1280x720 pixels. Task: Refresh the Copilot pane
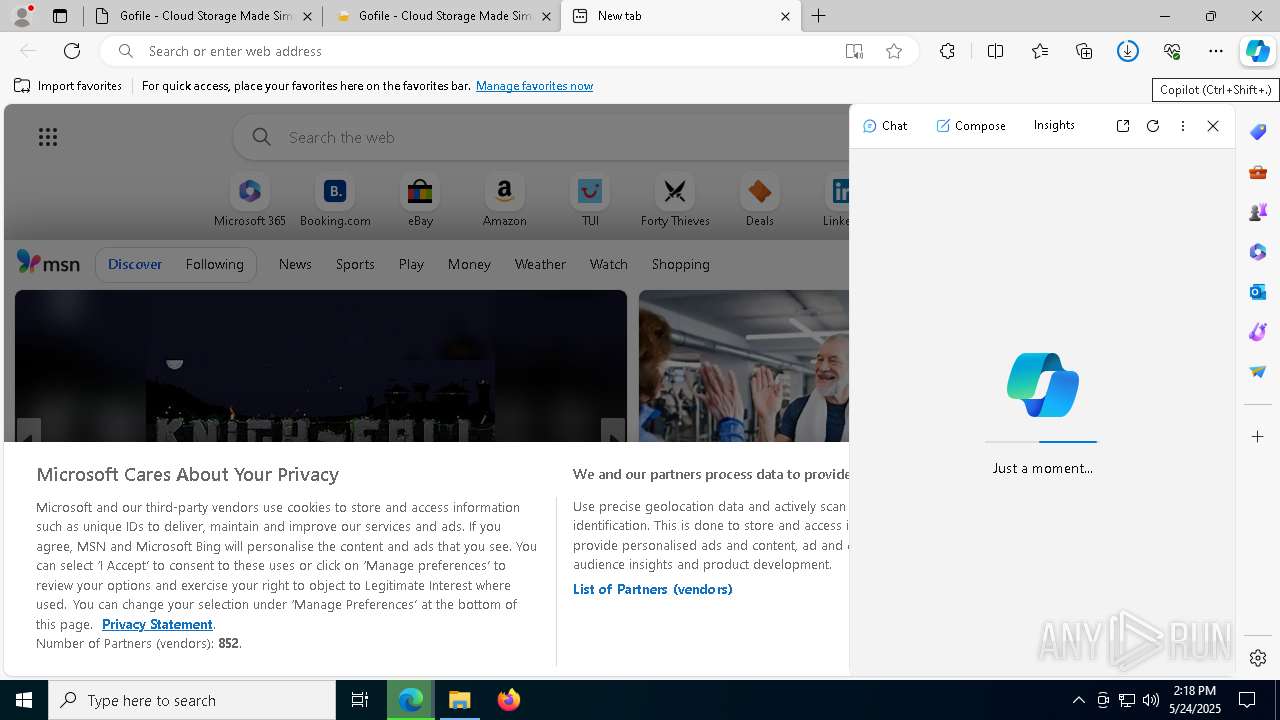coord(1153,126)
